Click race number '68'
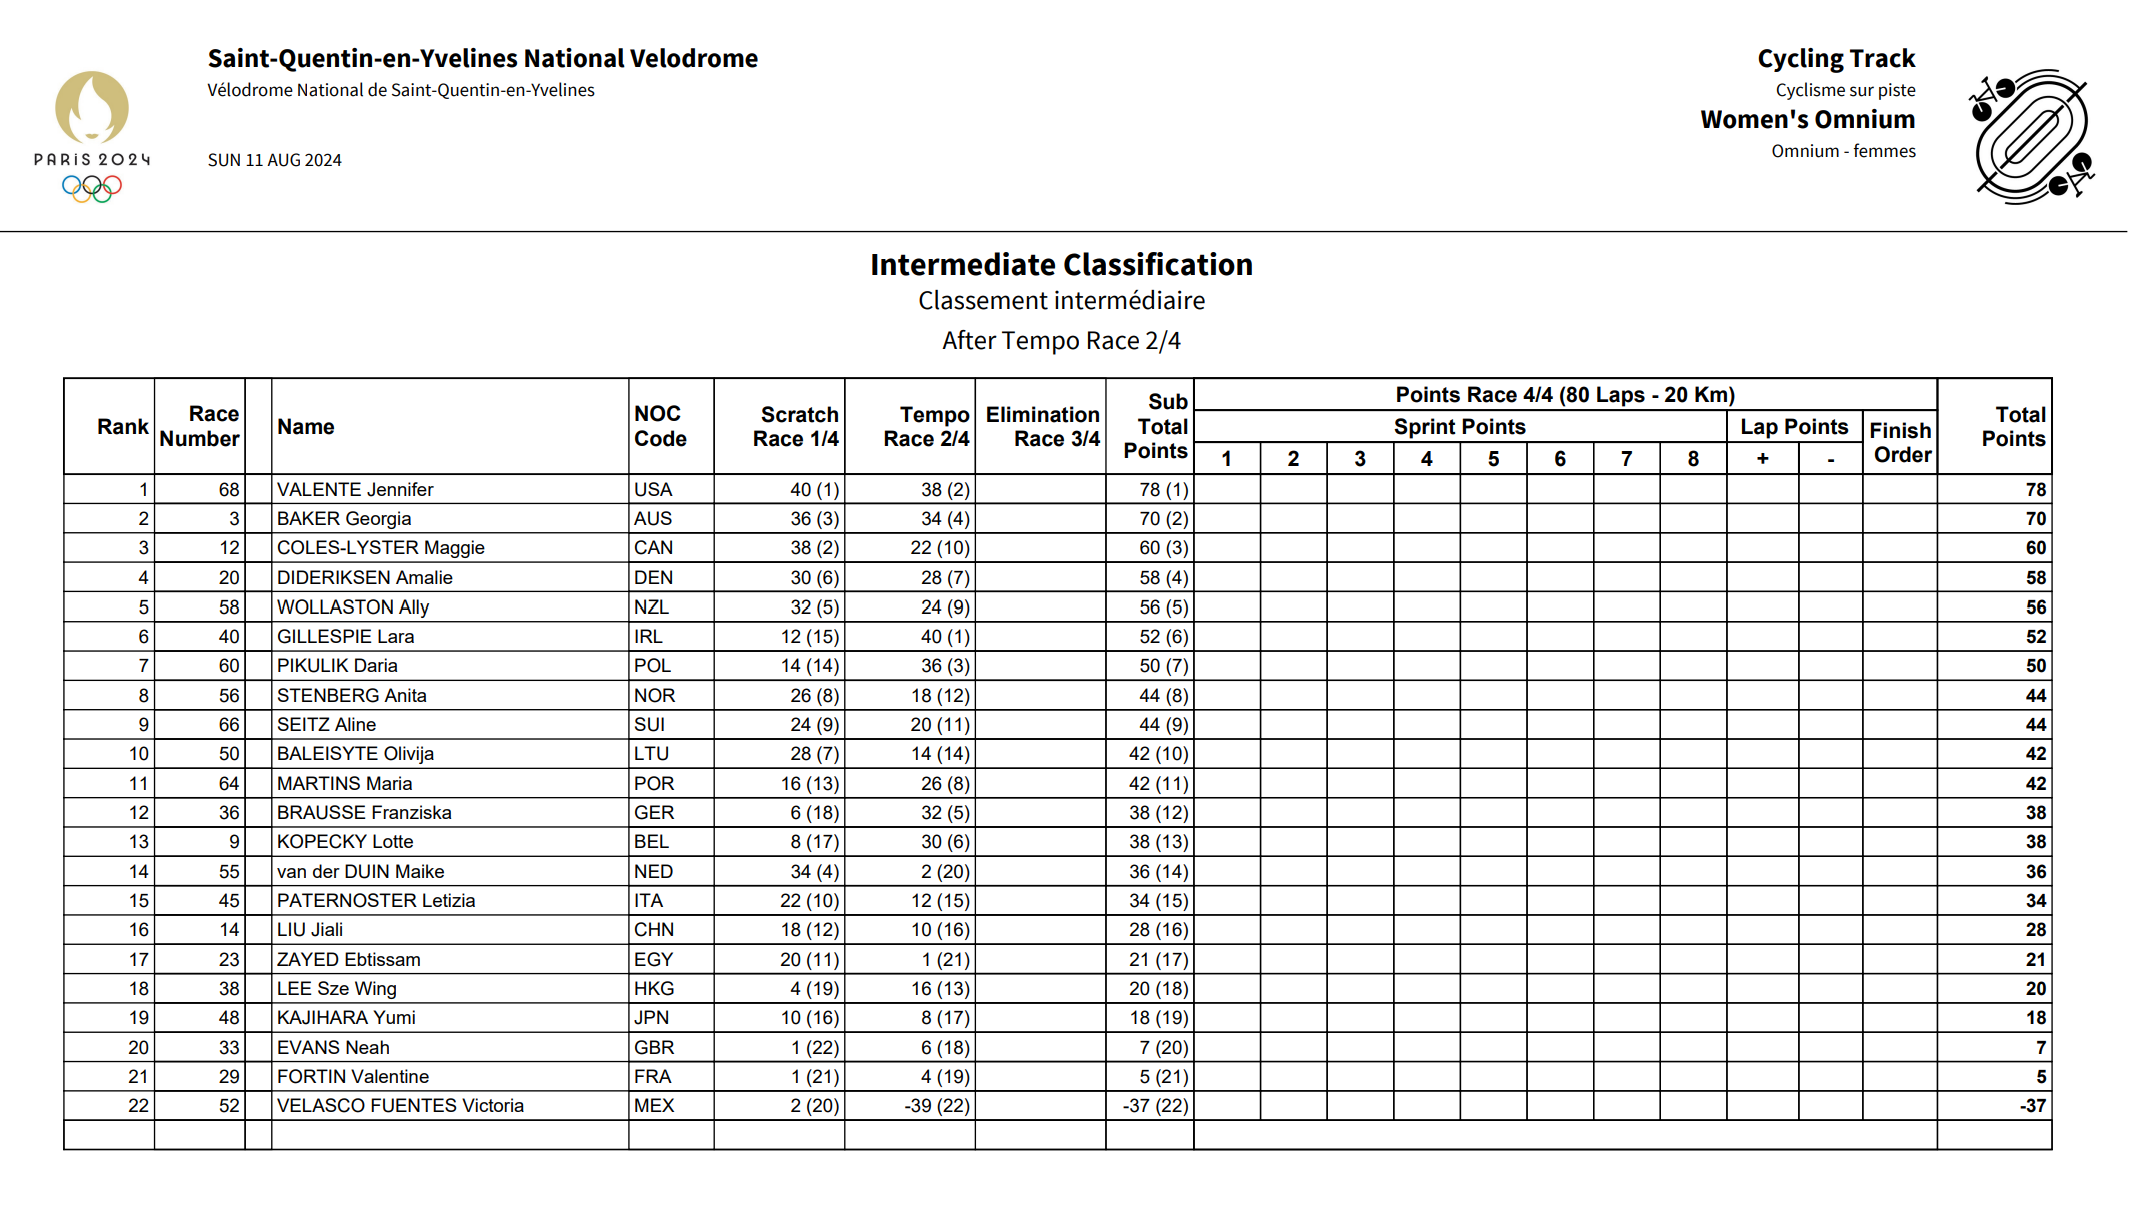Screen dimensions: 2138x1212 [229, 490]
